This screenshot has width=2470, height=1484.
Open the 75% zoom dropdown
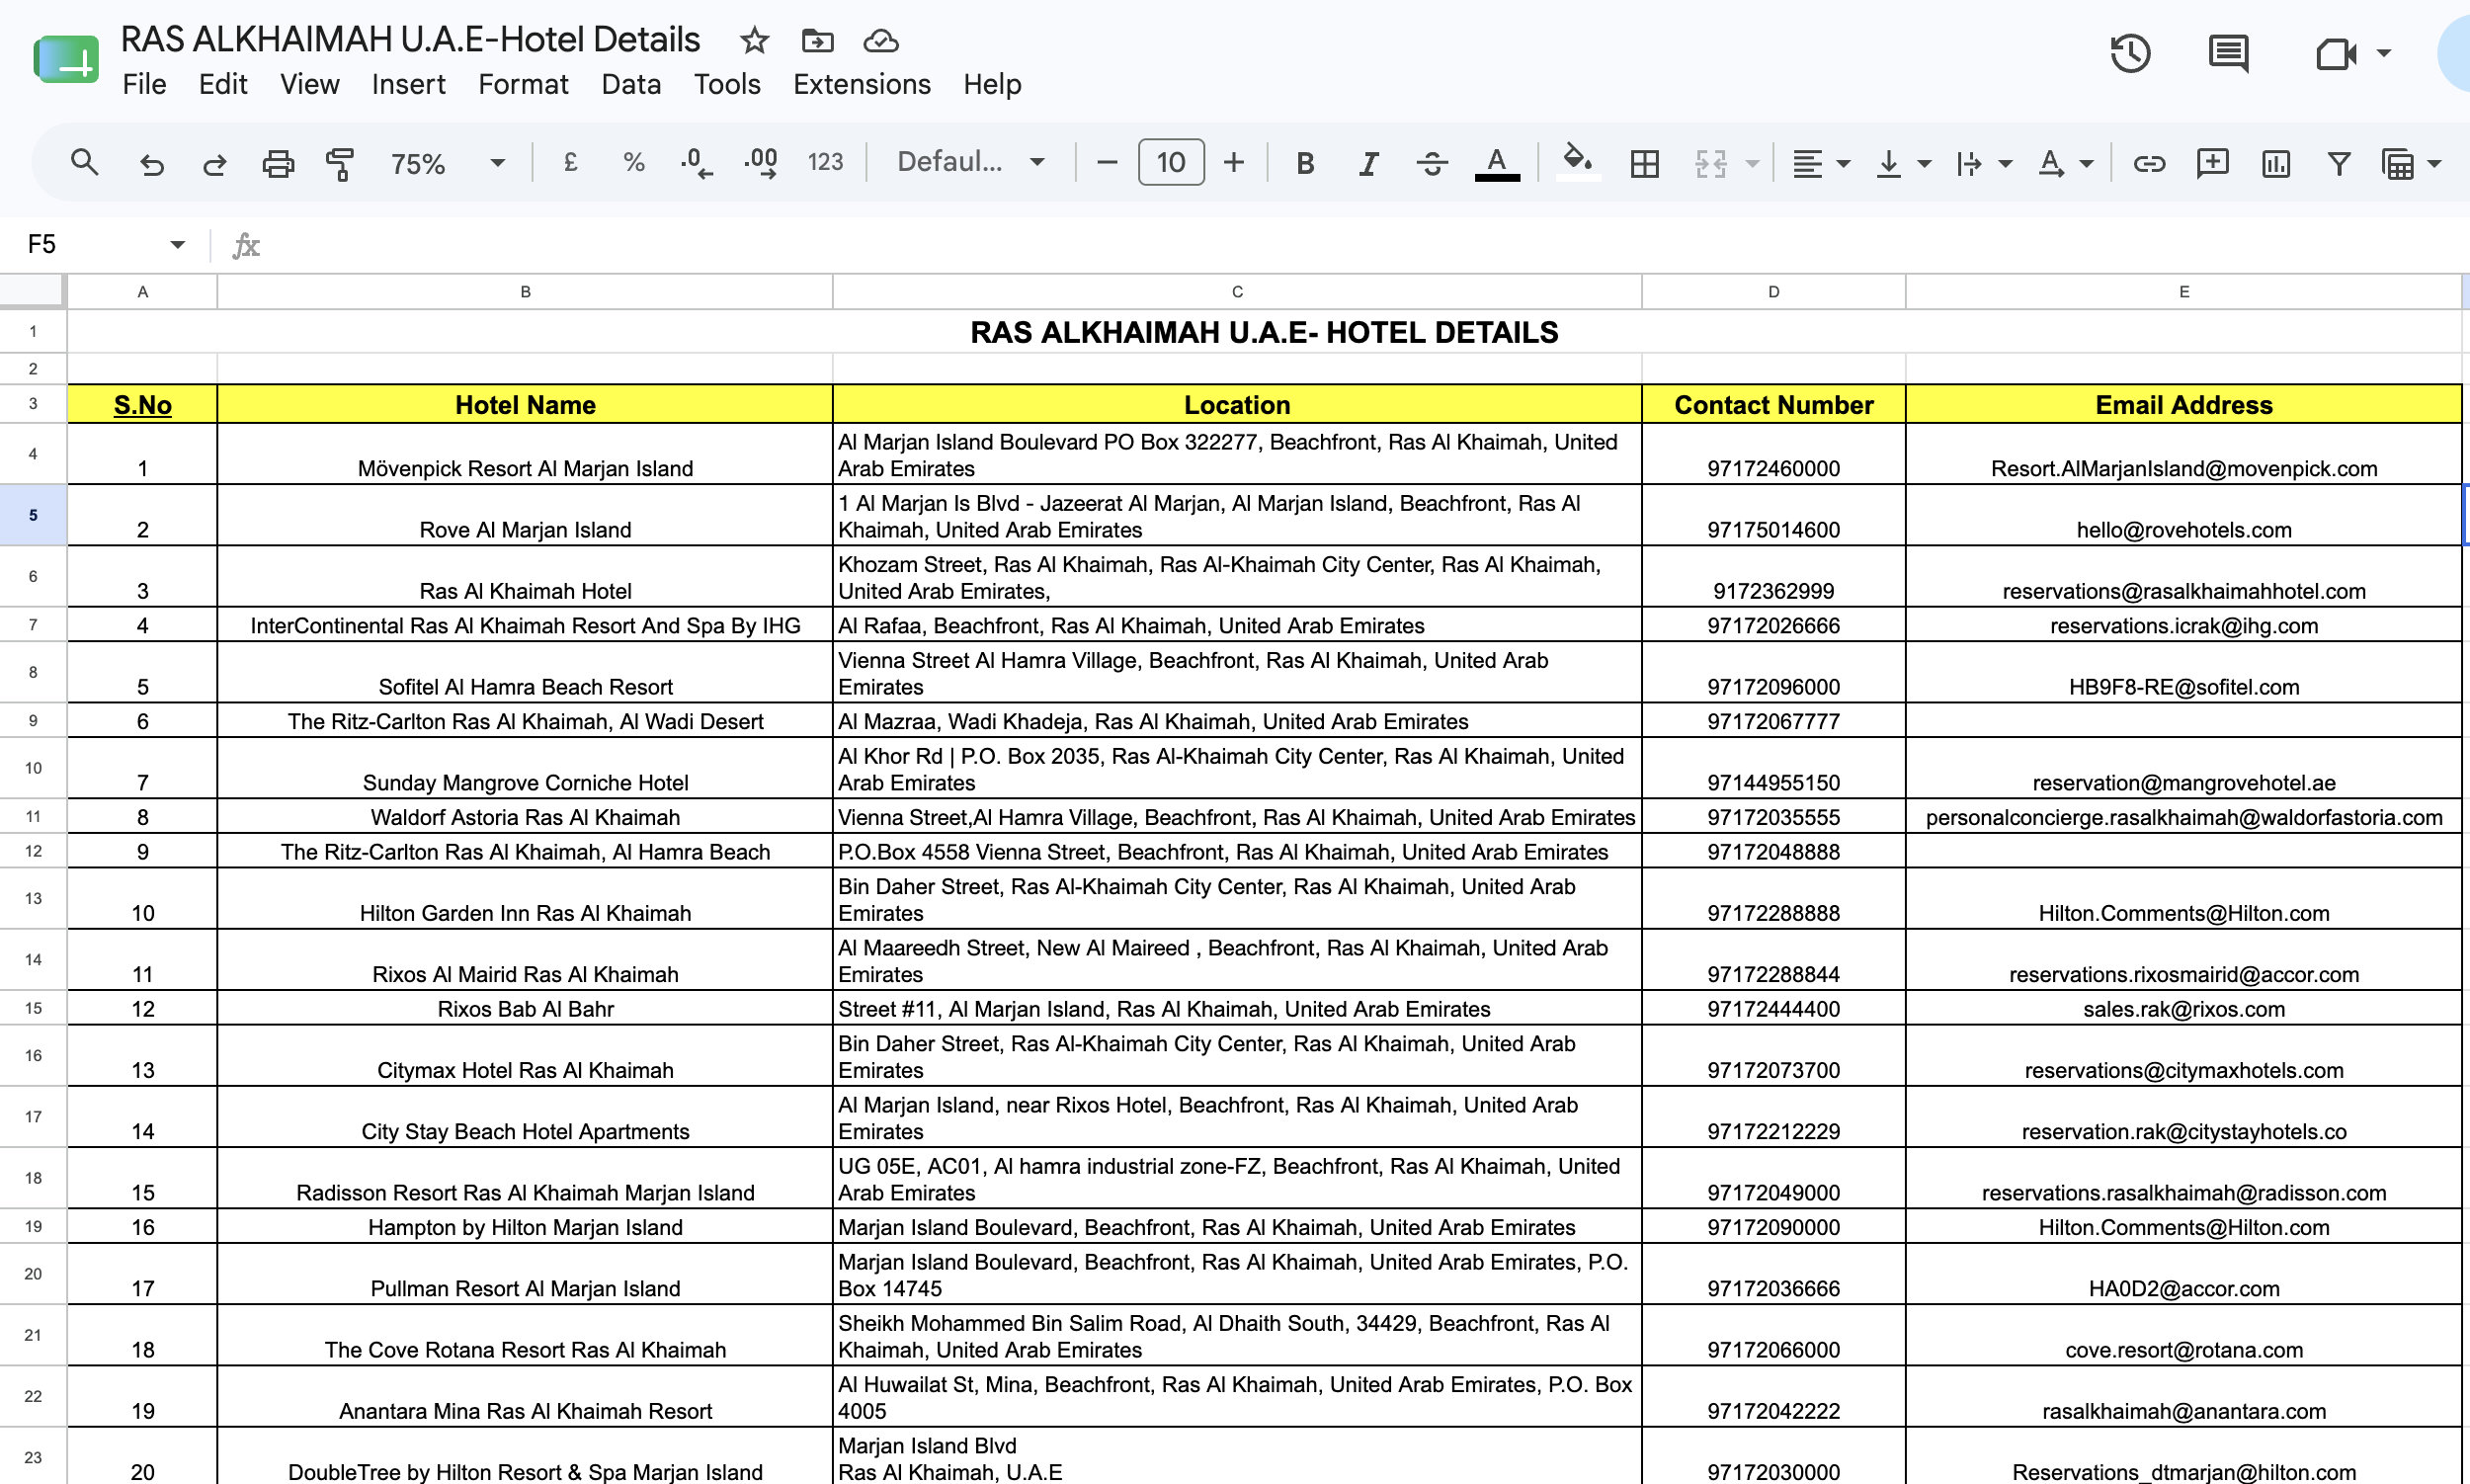[x=447, y=163]
